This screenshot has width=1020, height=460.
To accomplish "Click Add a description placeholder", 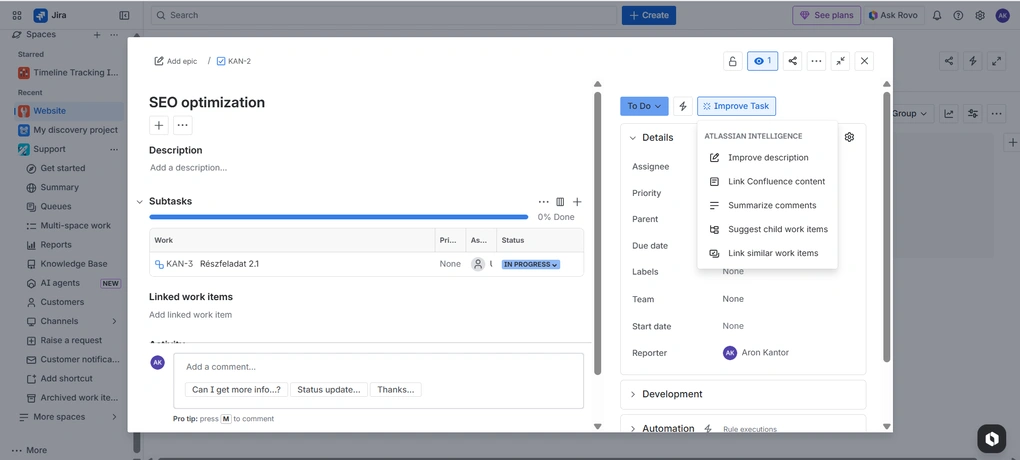I will pyautogui.click(x=189, y=168).
